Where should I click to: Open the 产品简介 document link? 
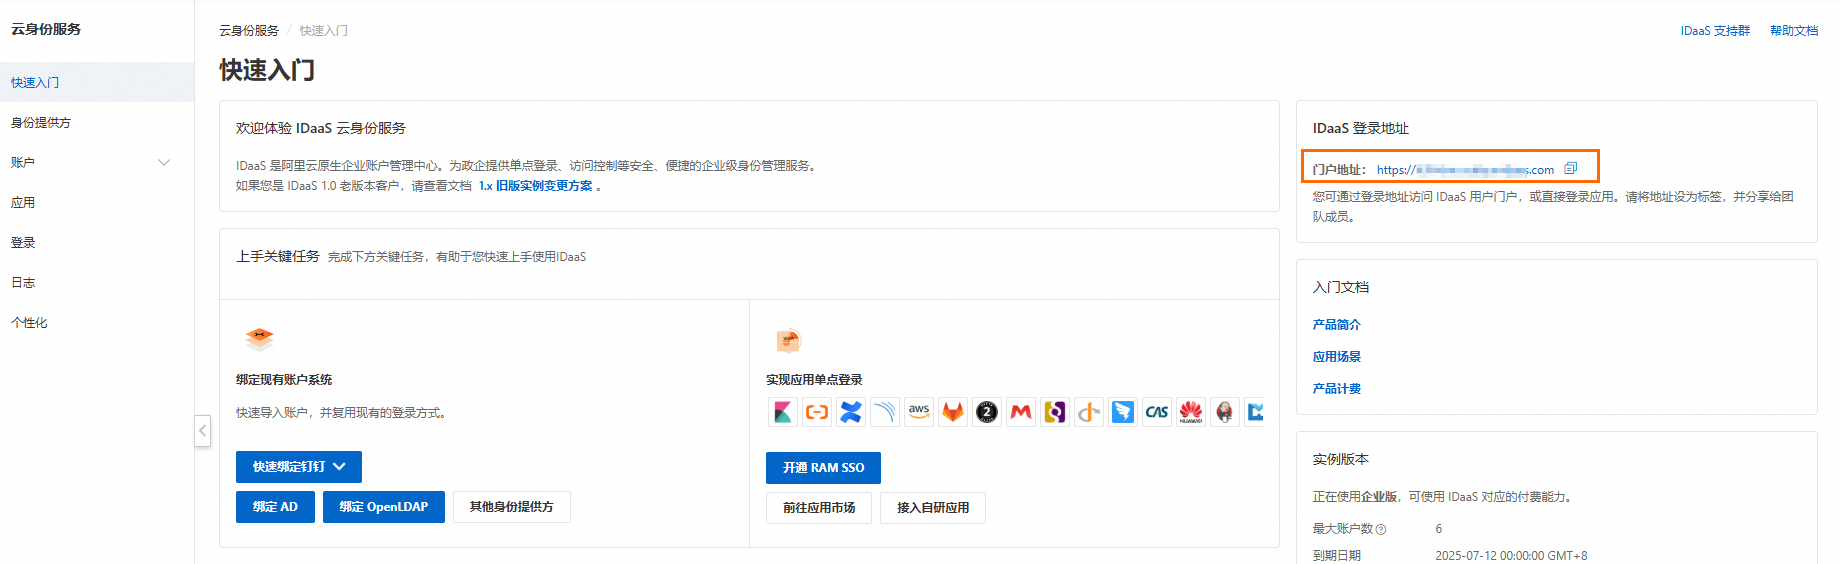1337,325
